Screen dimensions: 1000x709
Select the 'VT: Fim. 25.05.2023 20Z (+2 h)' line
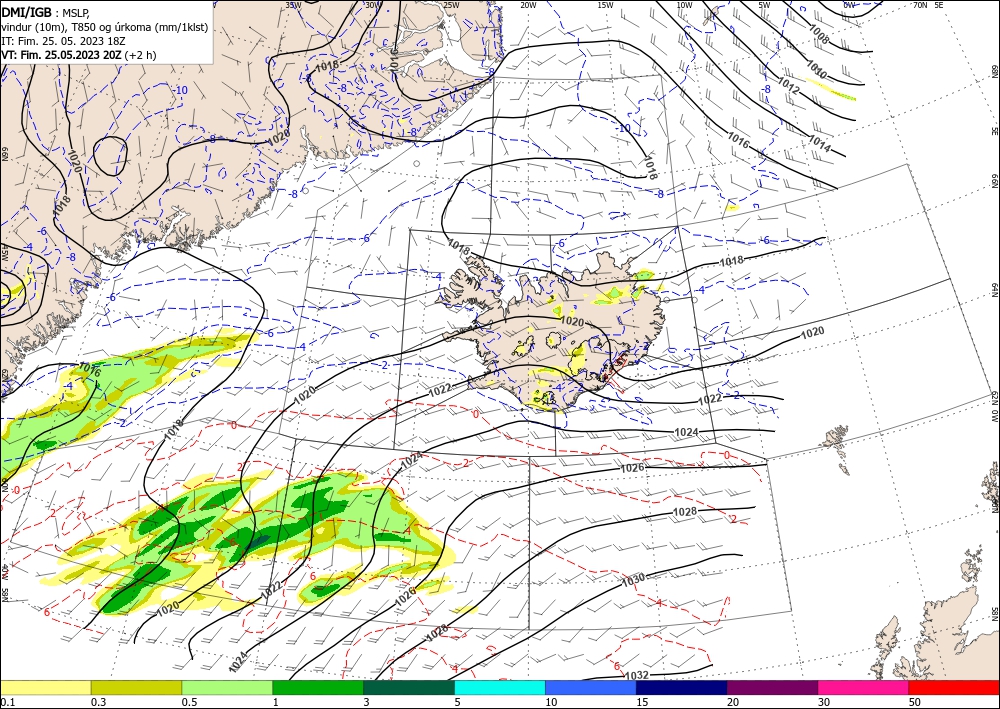coord(78,55)
